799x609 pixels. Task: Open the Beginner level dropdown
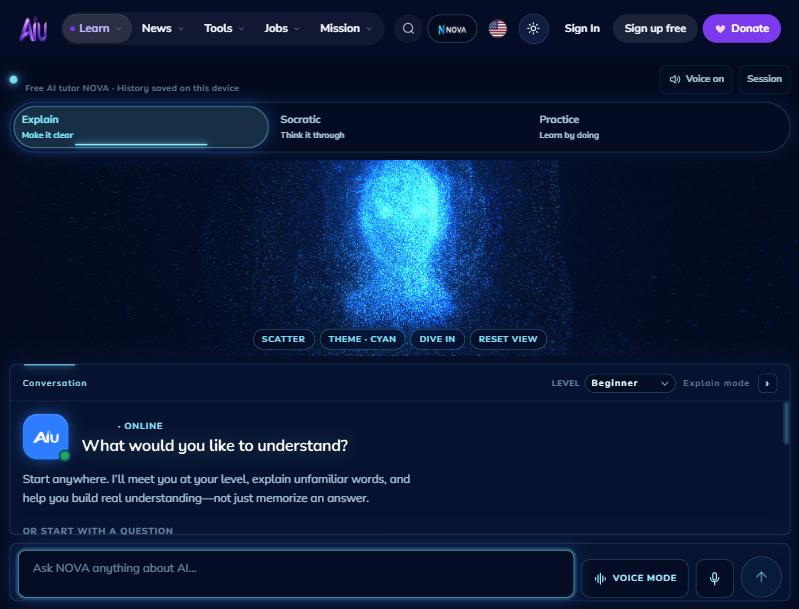point(630,383)
